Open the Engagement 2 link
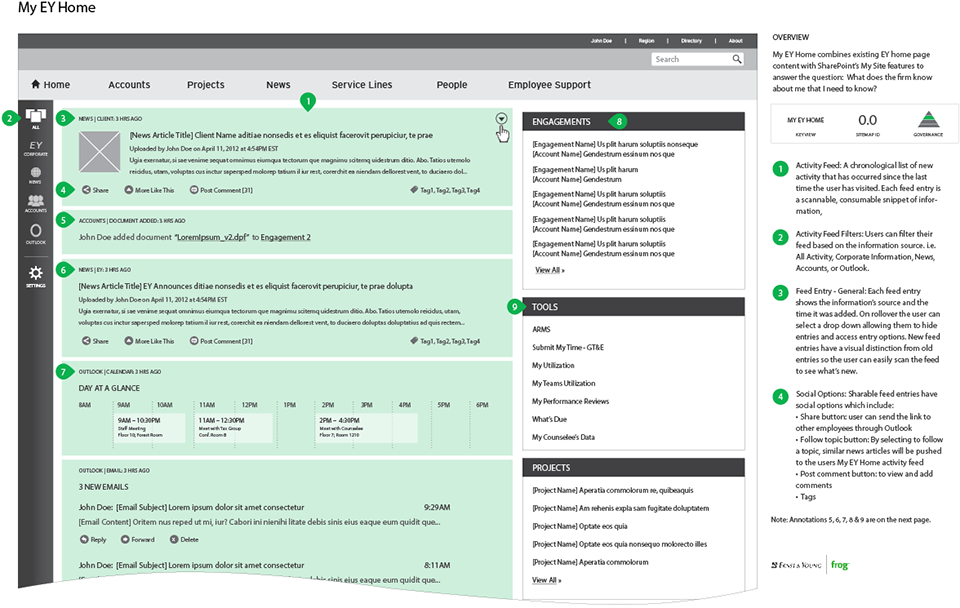Image resolution: width=960 pixels, height=608 pixels. pos(285,238)
